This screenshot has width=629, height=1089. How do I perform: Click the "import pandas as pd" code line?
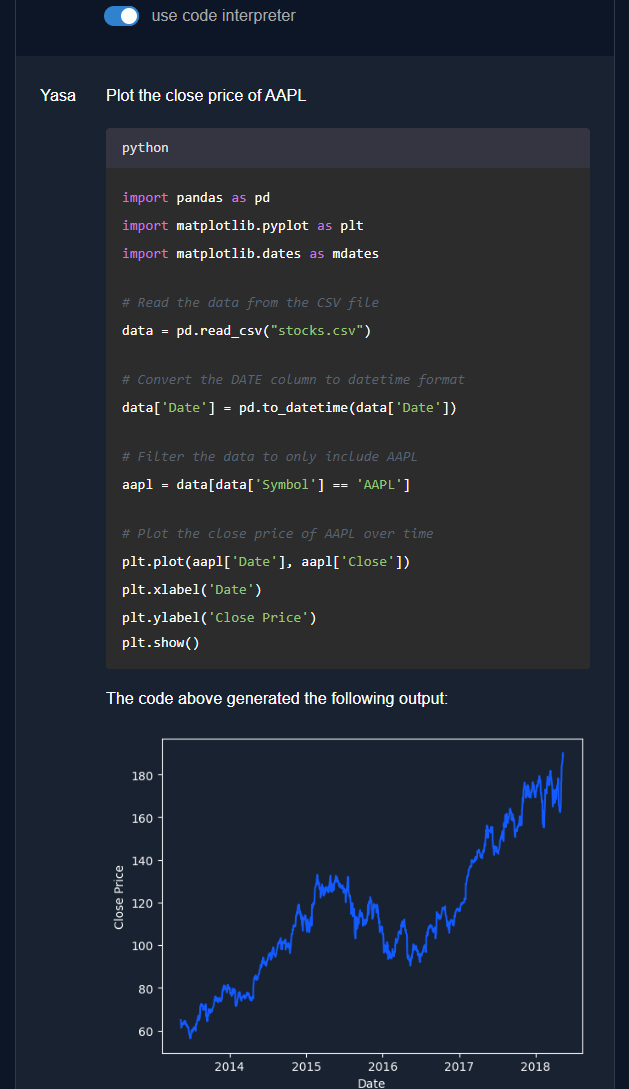click(196, 198)
